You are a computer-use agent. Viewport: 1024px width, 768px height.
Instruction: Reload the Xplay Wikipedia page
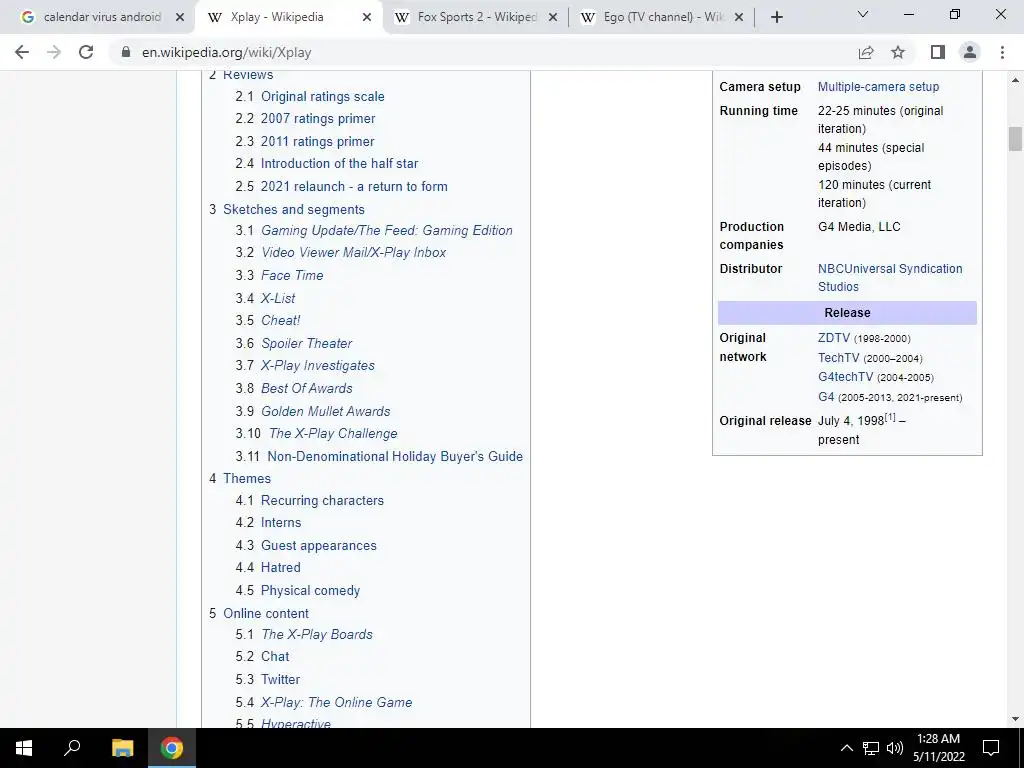point(86,52)
